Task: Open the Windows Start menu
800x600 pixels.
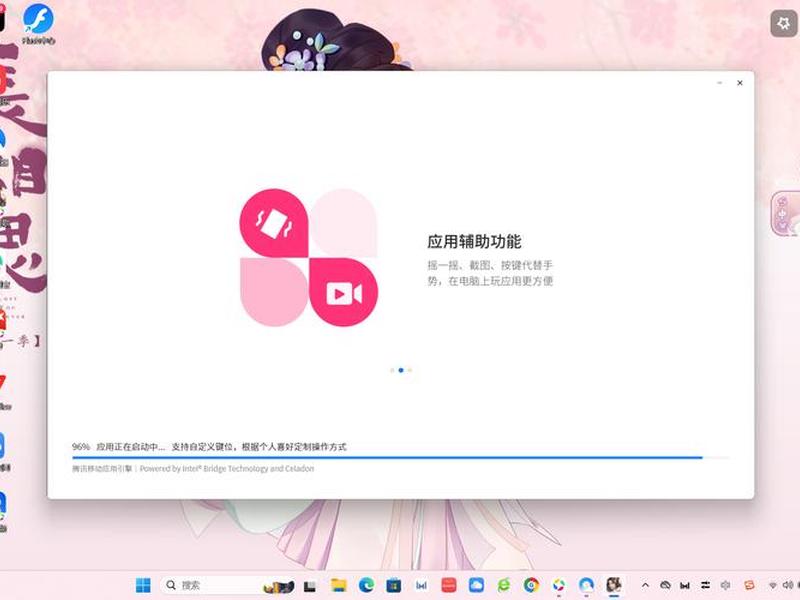Action: point(143,585)
